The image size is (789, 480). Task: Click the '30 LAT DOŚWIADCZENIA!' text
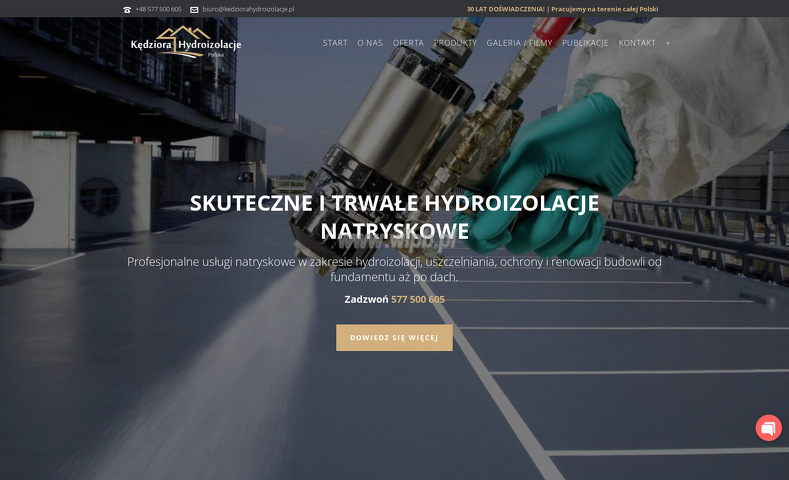coord(506,9)
